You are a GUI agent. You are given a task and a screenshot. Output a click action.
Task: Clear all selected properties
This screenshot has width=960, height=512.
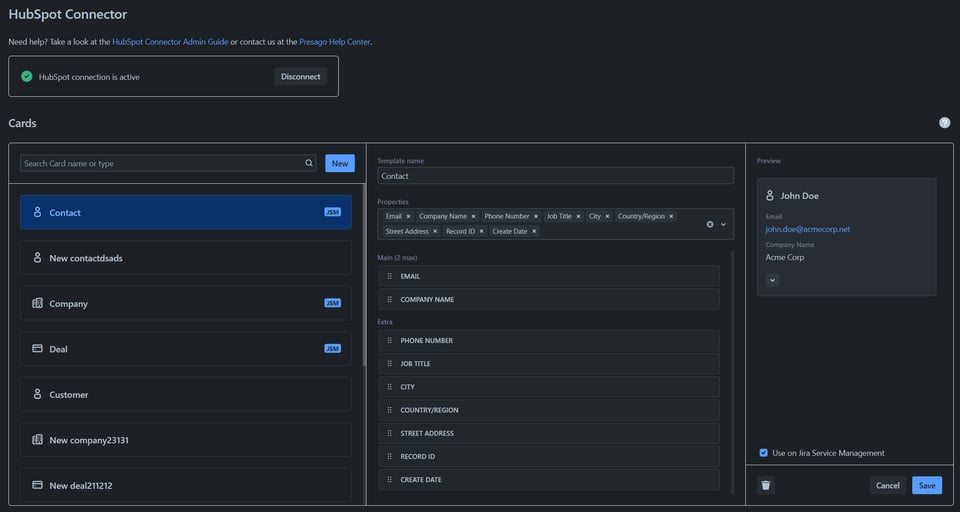click(x=710, y=224)
